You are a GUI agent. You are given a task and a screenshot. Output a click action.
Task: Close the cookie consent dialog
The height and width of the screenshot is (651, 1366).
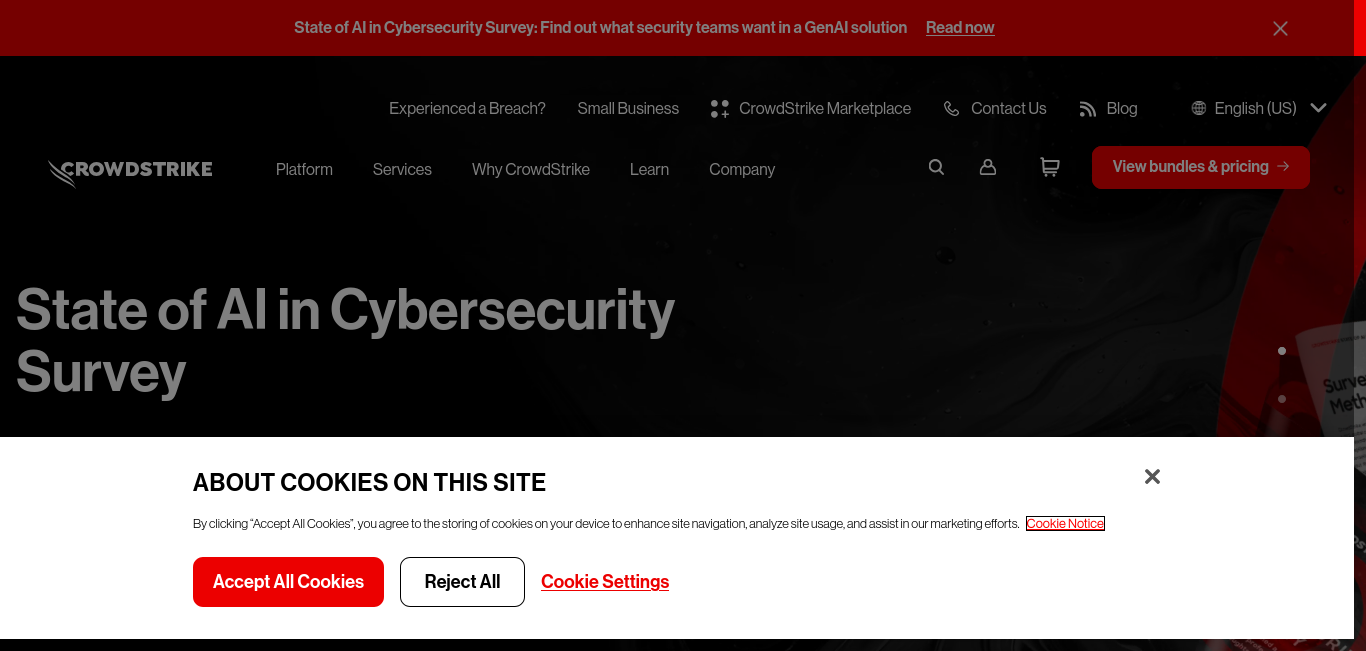pos(1152,477)
